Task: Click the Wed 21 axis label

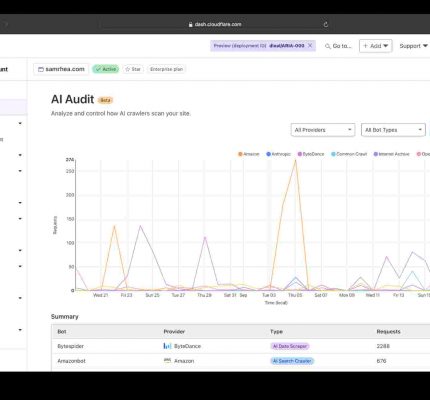Action: click(x=100, y=295)
